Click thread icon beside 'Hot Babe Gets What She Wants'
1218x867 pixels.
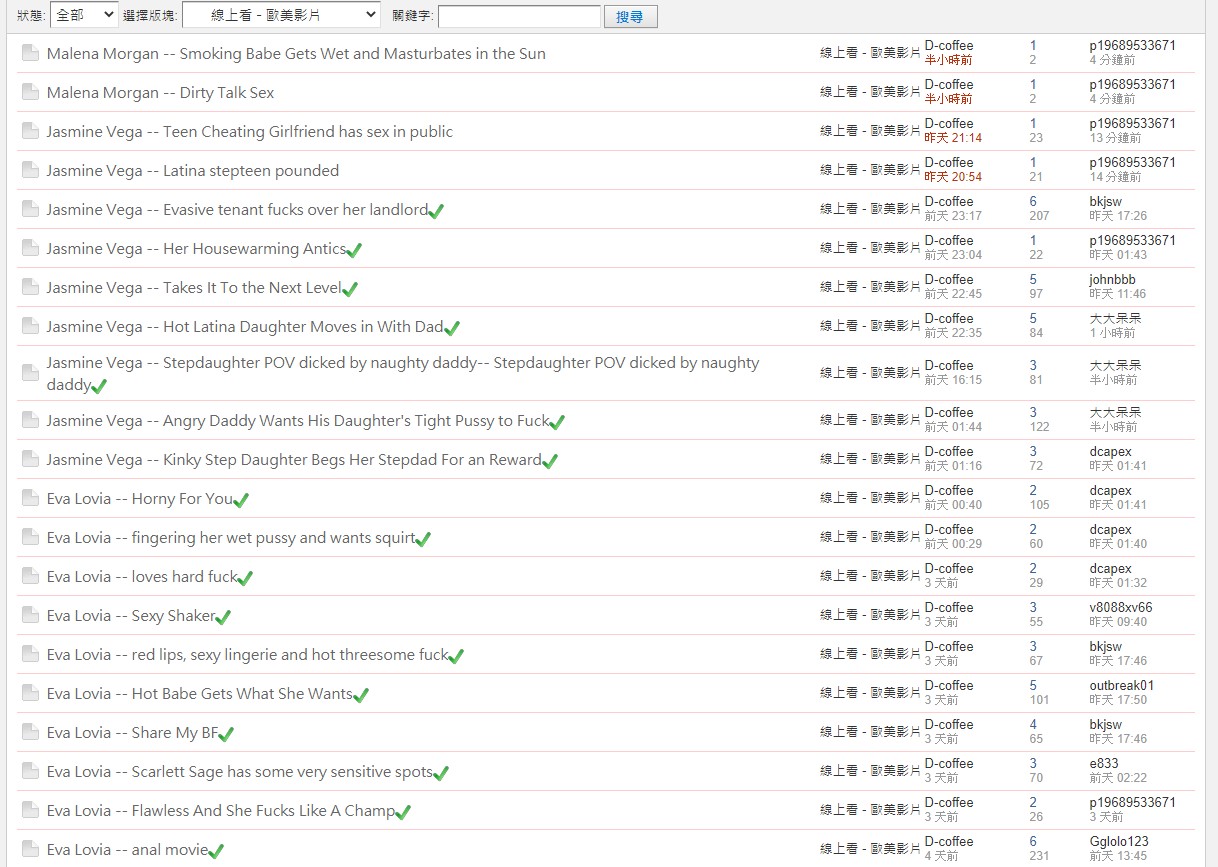tap(30, 693)
